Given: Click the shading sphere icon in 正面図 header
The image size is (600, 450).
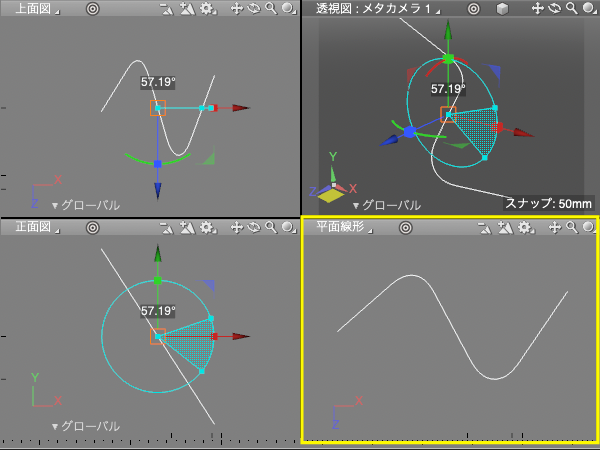Looking at the screenshot, I should [x=288, y=228].
